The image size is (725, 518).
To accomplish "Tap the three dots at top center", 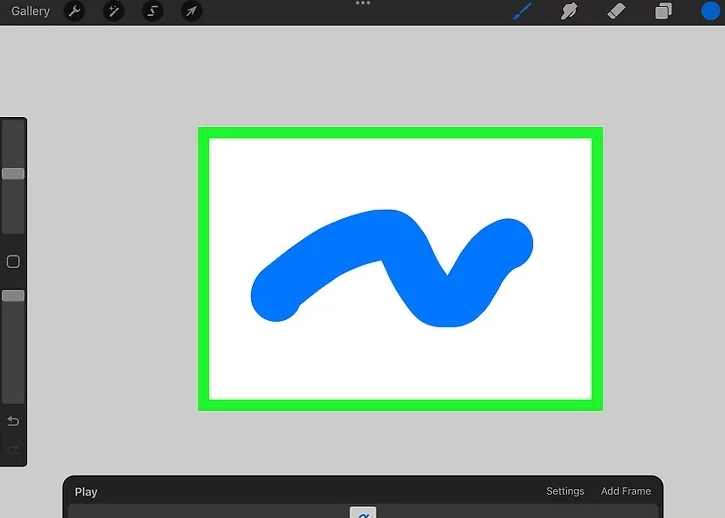I will pos(363,4).
